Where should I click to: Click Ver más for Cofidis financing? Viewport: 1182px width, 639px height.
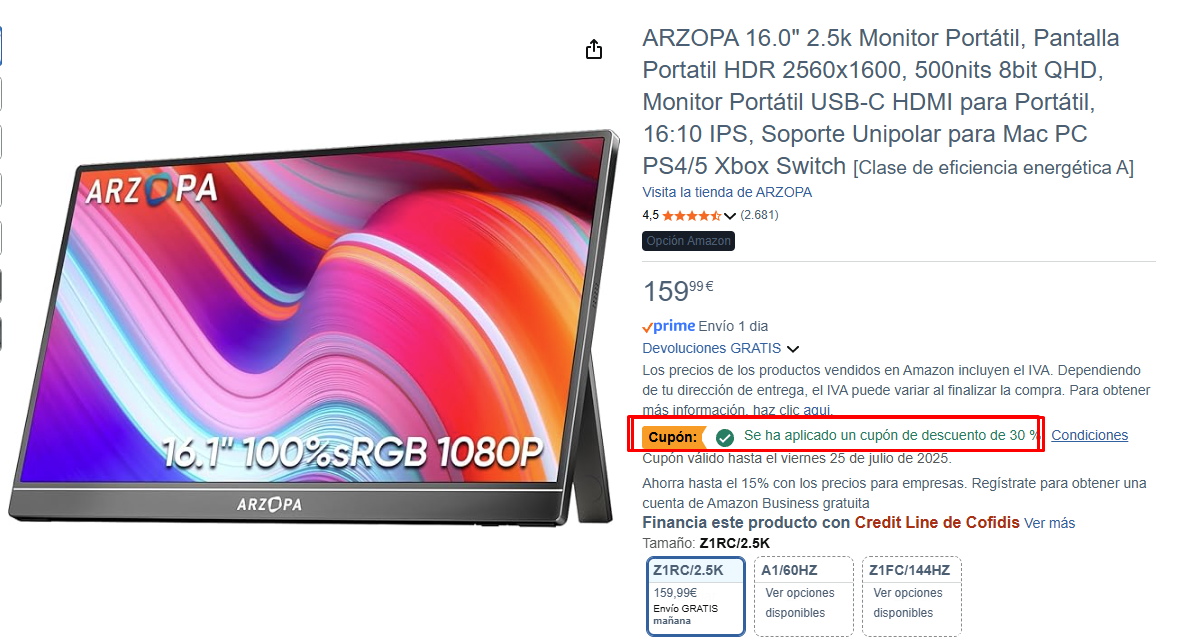pyautogui.click(x=1049, y=523)
